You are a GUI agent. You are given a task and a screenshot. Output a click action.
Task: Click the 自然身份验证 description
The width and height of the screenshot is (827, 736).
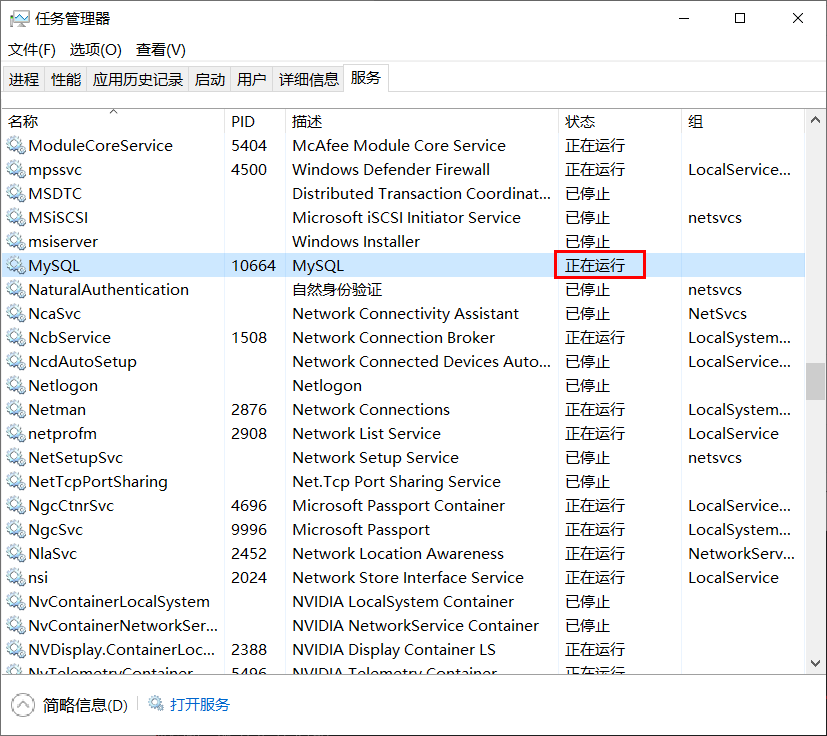coord(337,289)
